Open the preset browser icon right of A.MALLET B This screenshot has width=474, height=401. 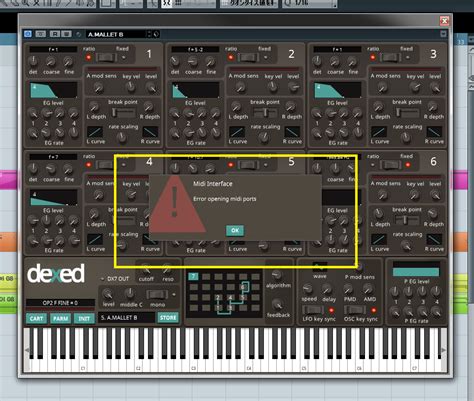pyautogui.click(x=156, y=34)
